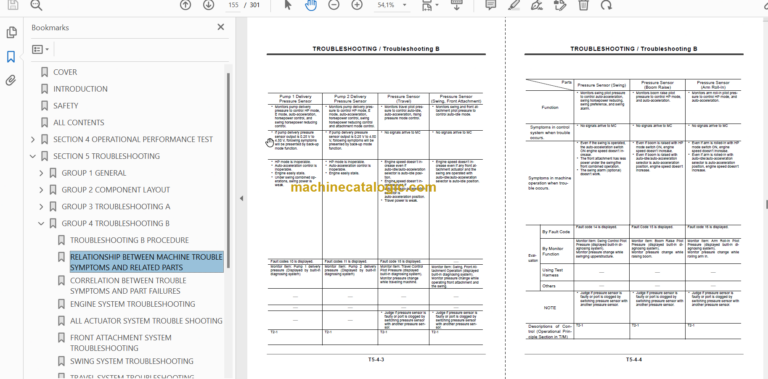Collapse the navigation pane arrow
768x379 pixels.
tap(241, 198)
